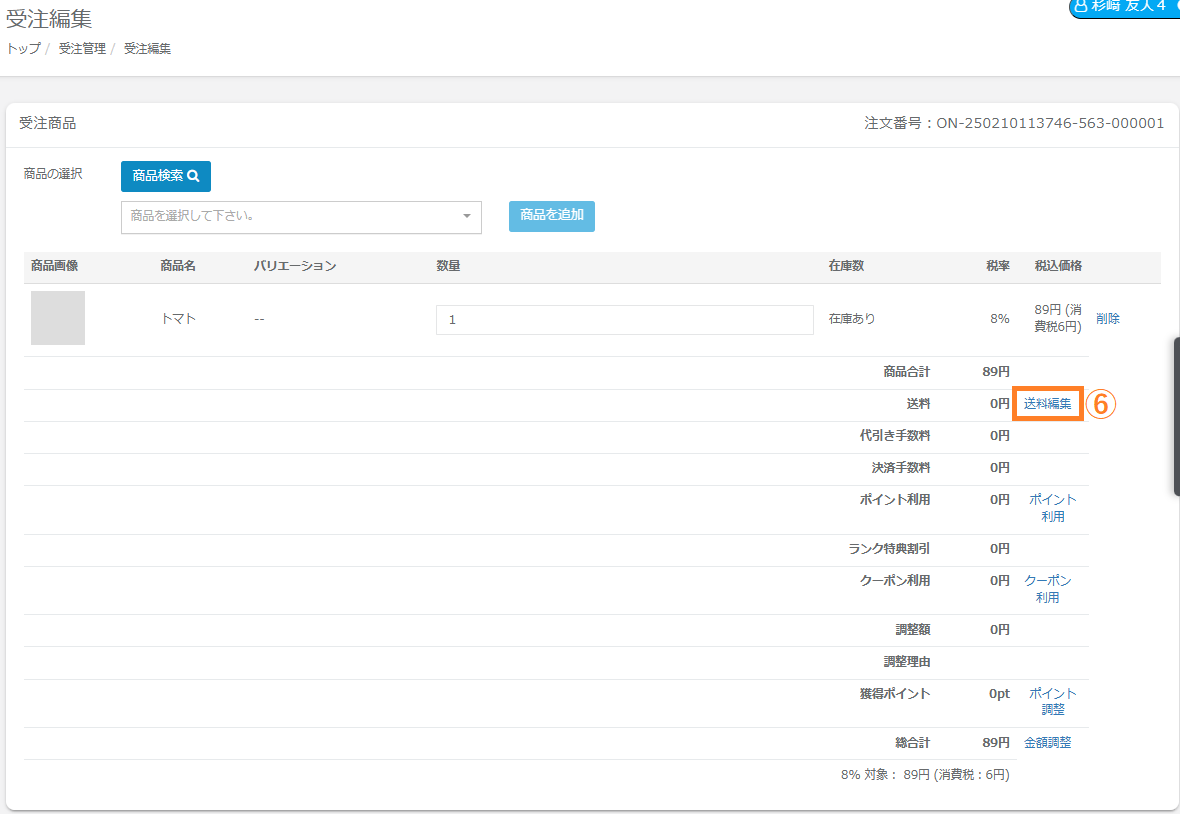Image resolution: width=1180 pixels, height=814 pixels.
Task: Open the ポイント調整 link
Action: click(1052, 701)
